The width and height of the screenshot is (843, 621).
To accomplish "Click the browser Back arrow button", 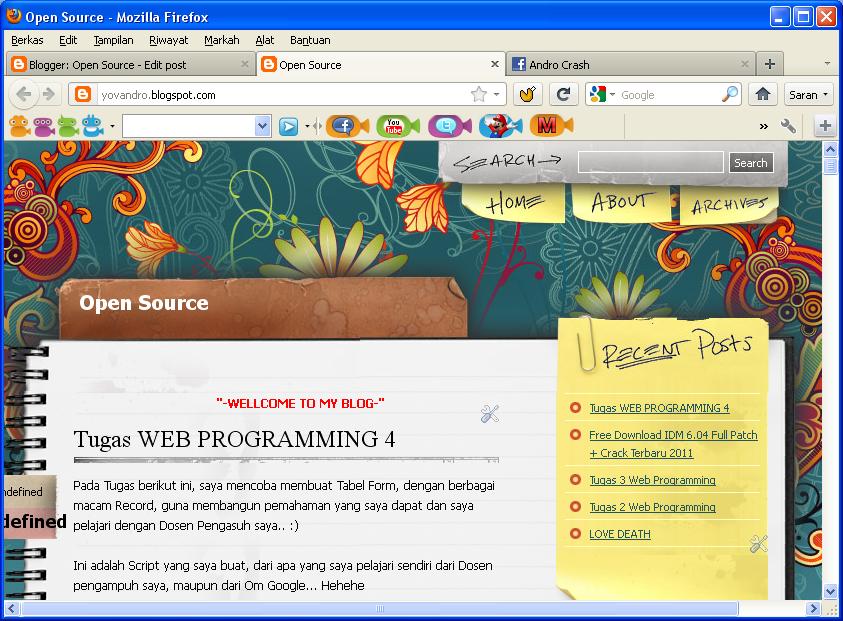I will pyautogui.click(x=23, y=95).
